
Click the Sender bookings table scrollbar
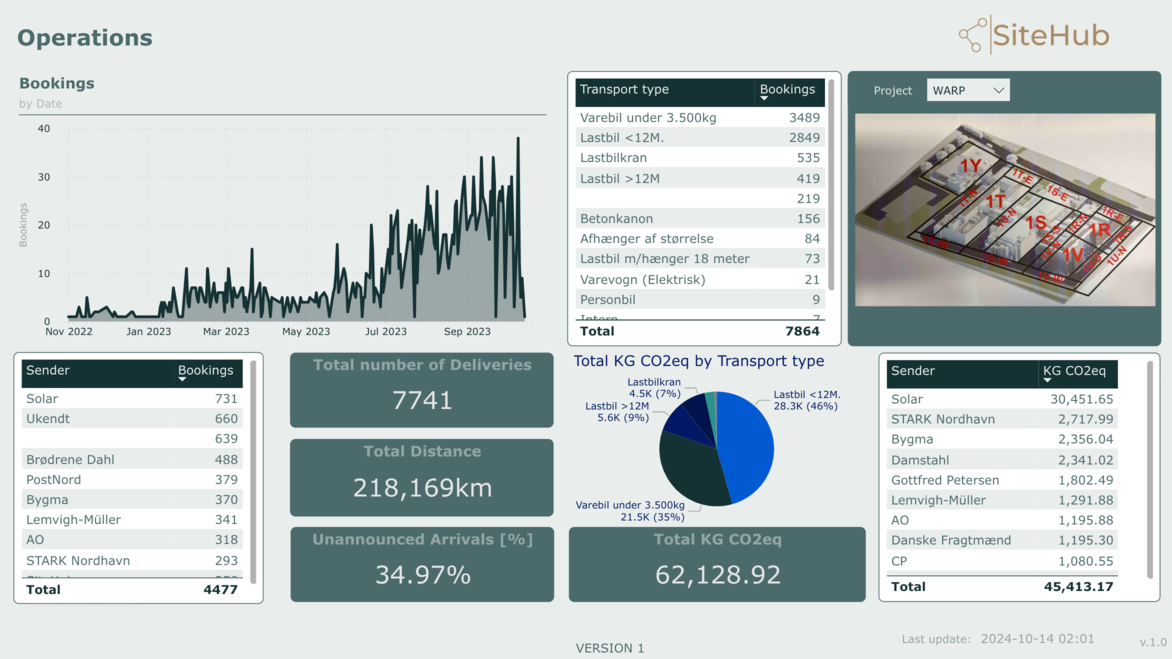tap(253, 470)
